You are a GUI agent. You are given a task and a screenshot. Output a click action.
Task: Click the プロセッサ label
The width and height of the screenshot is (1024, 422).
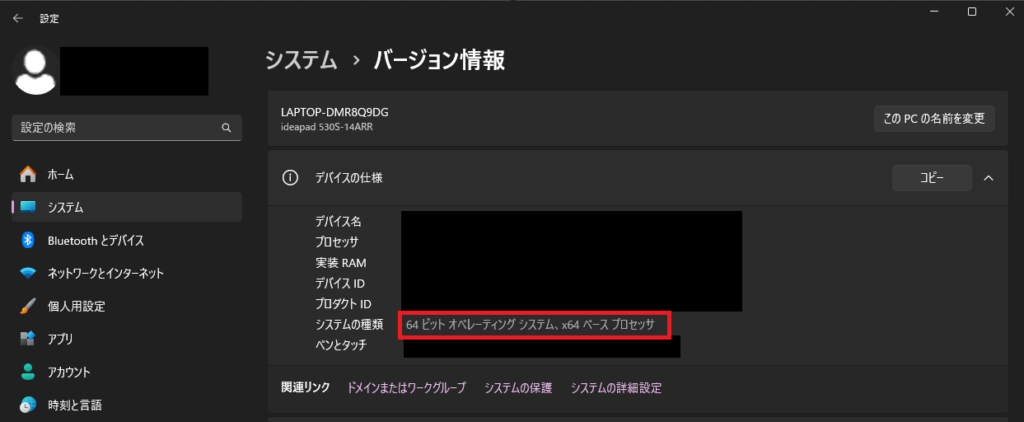(x=336, y=242)
